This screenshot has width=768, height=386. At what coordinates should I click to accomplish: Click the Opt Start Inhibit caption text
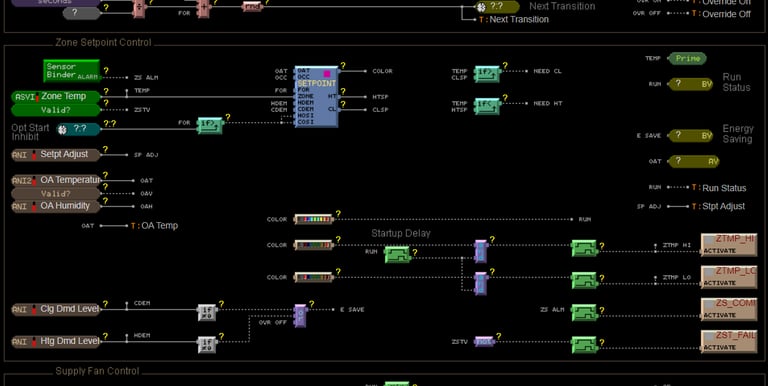coord(30,132)
